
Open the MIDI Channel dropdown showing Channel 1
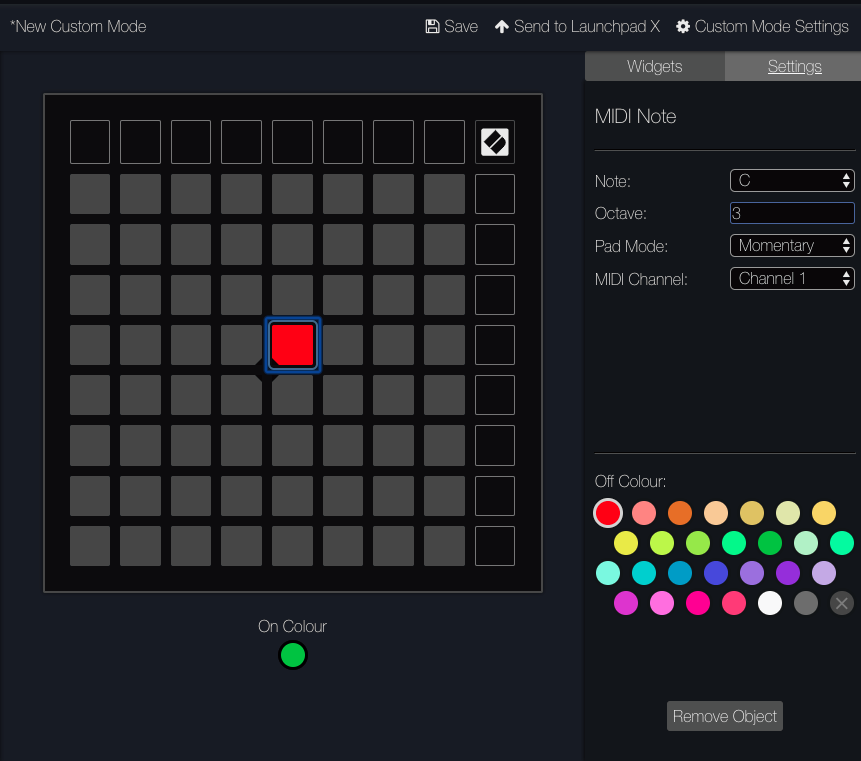[792, 278]
